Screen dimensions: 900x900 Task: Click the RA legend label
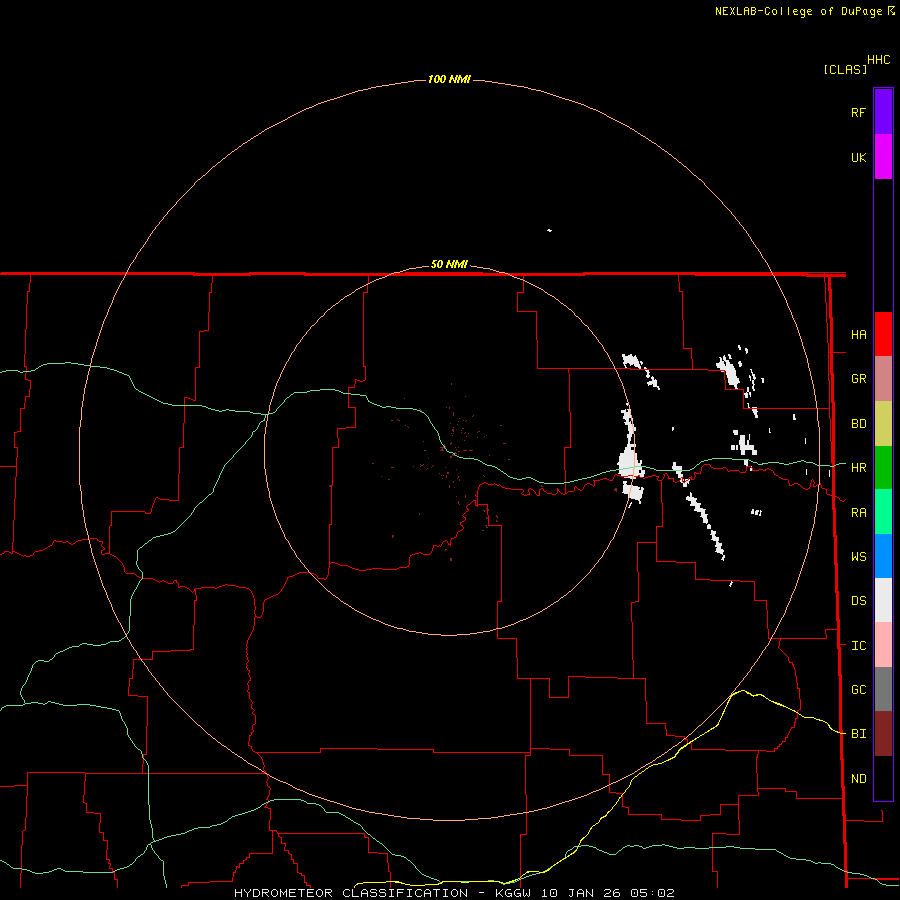click(x=859, y=513)
